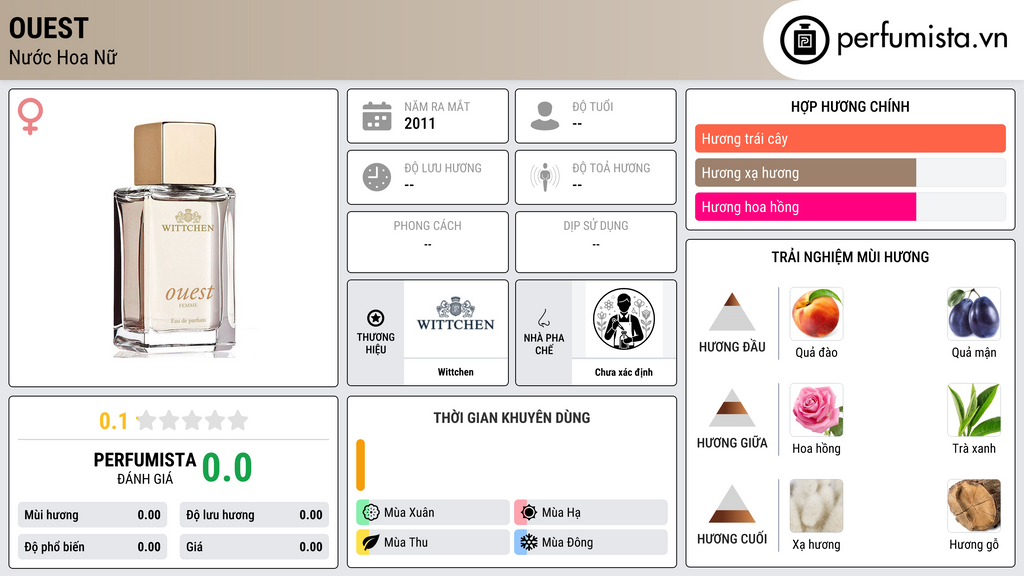Click the Phong cách style box
The height and width of the screenshot is (576, 1024).
tap(428, 242)
